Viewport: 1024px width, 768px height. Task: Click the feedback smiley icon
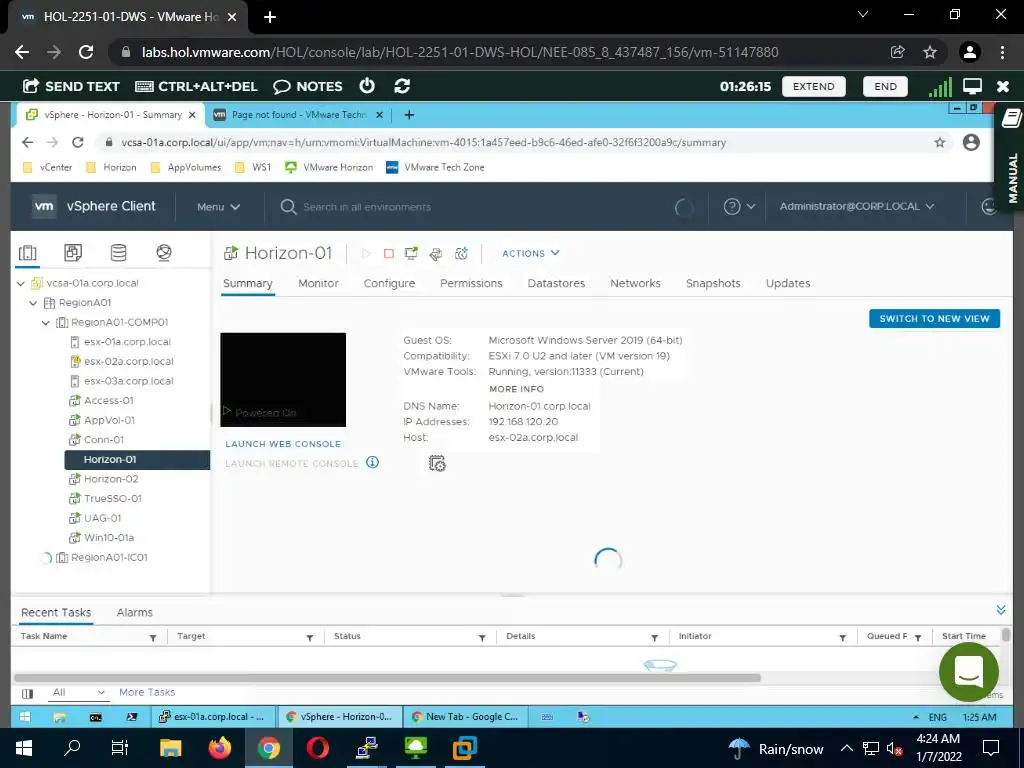coord(989,206)
